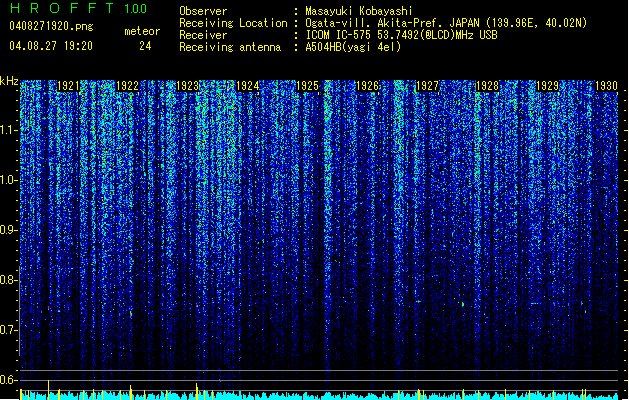Click the 1922 time marker
This screenshot has width=629, height=400.
pyautogui.click(x=127, y=86)
